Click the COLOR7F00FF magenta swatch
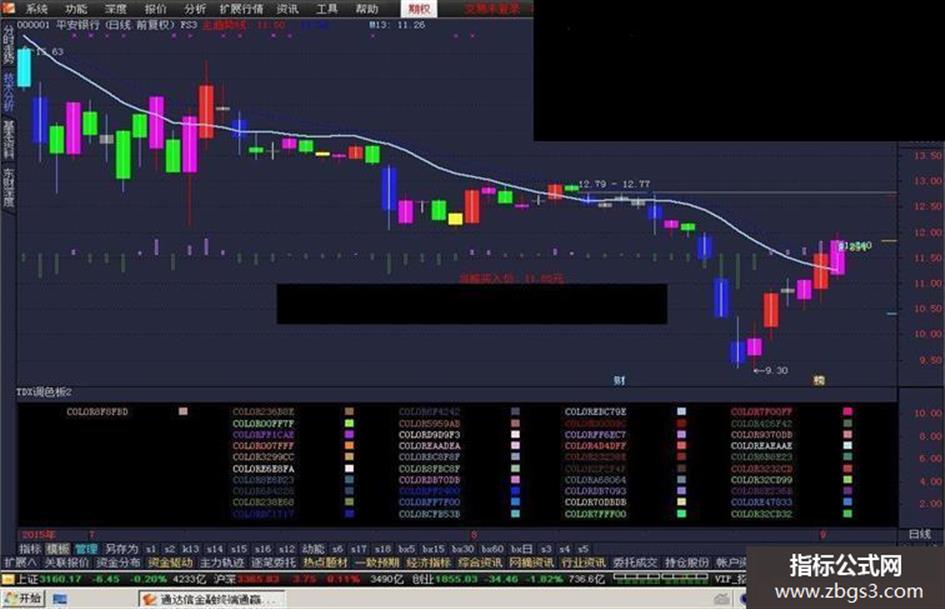 coord(847,412)
